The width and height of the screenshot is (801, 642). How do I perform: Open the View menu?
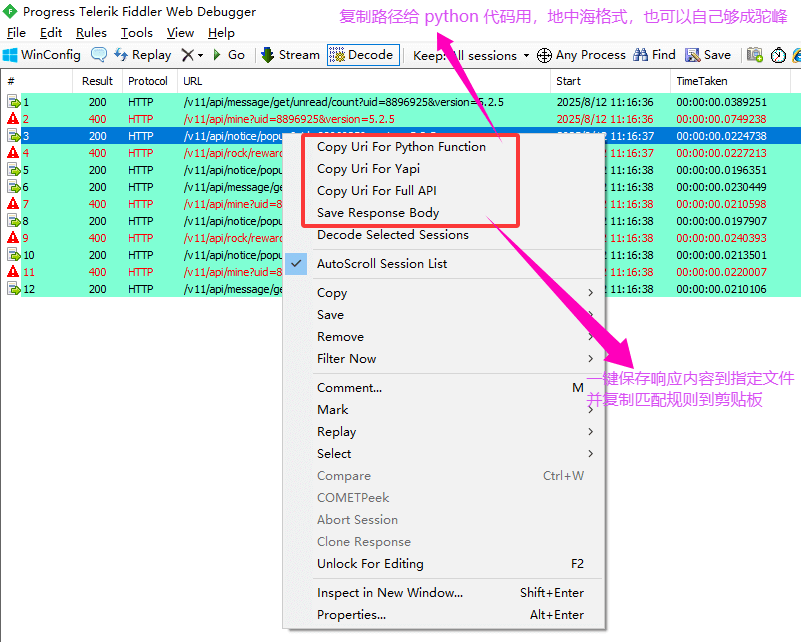[180, 33]
